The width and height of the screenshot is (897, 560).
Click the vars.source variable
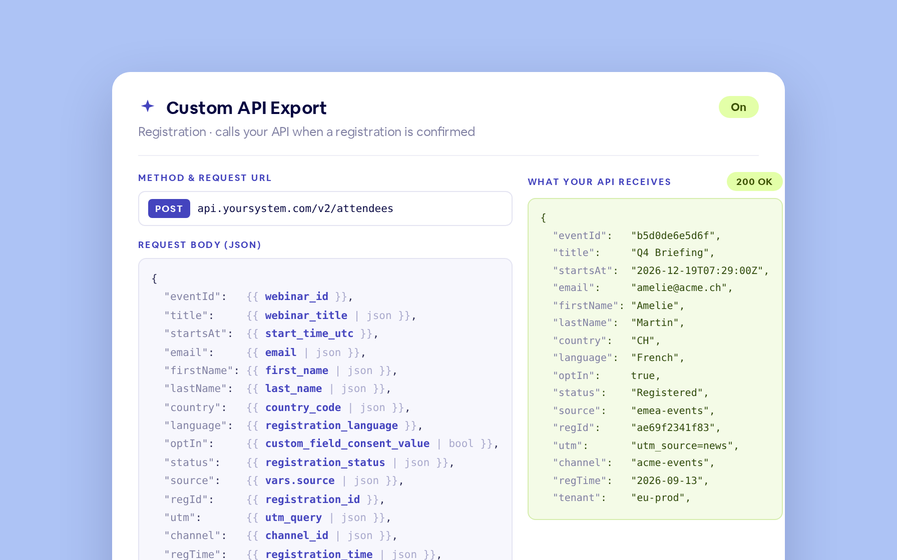(x=299, y=480)
